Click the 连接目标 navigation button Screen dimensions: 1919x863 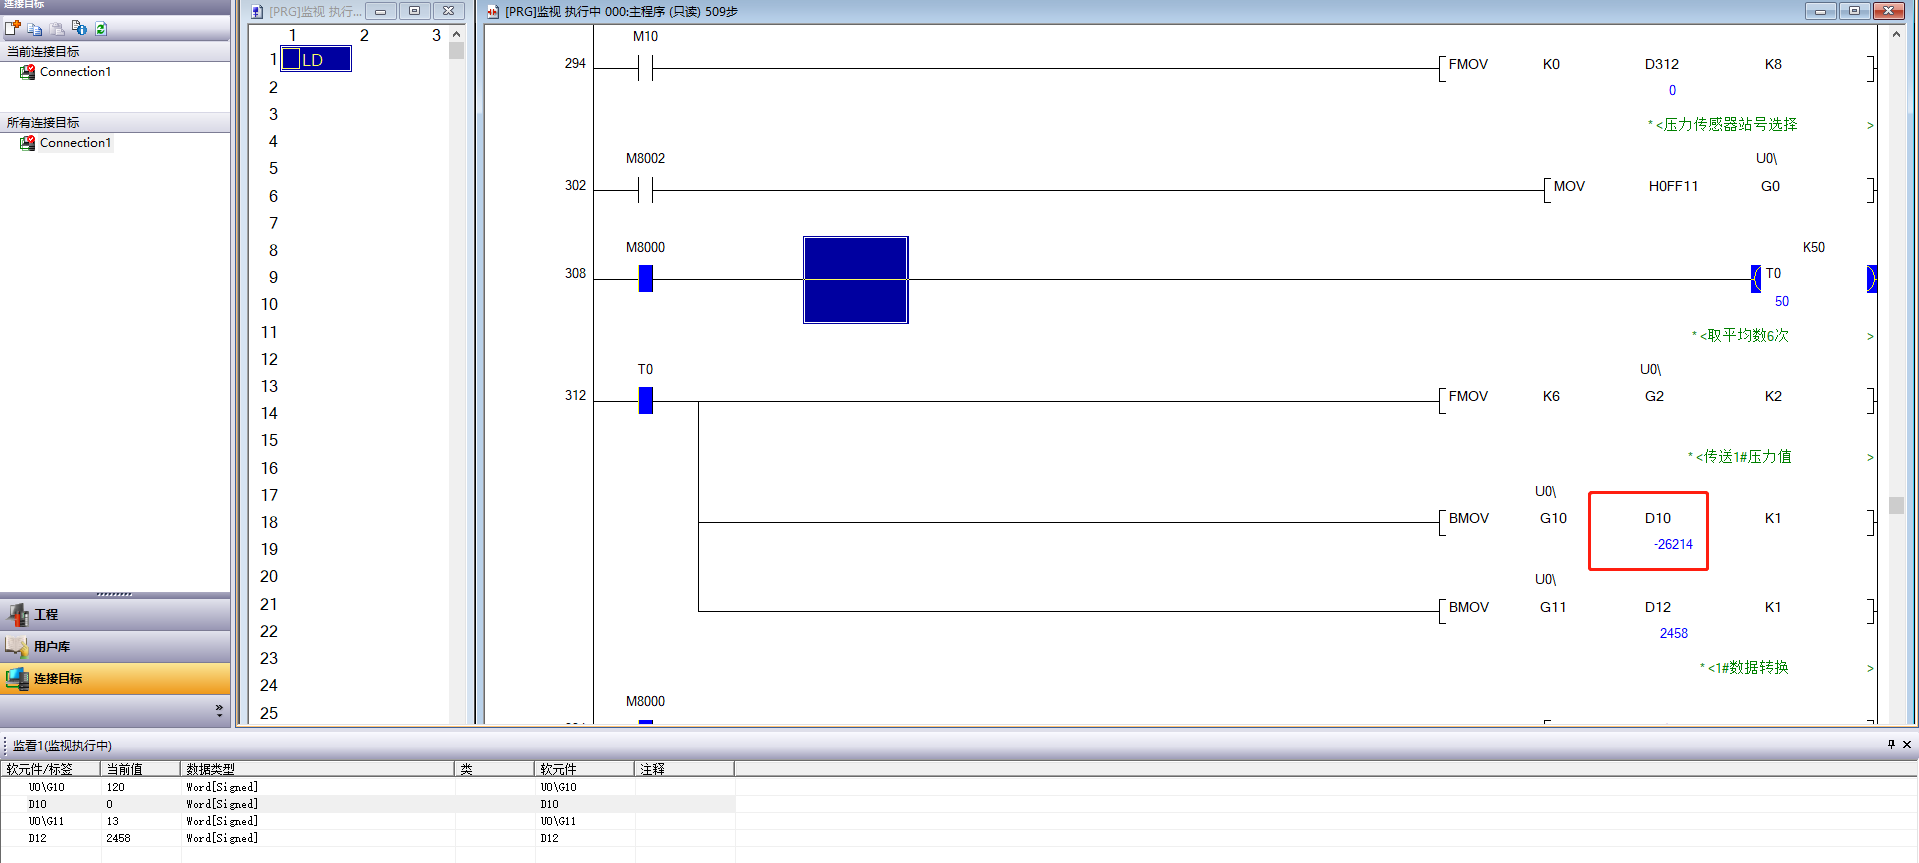[58, 678]
